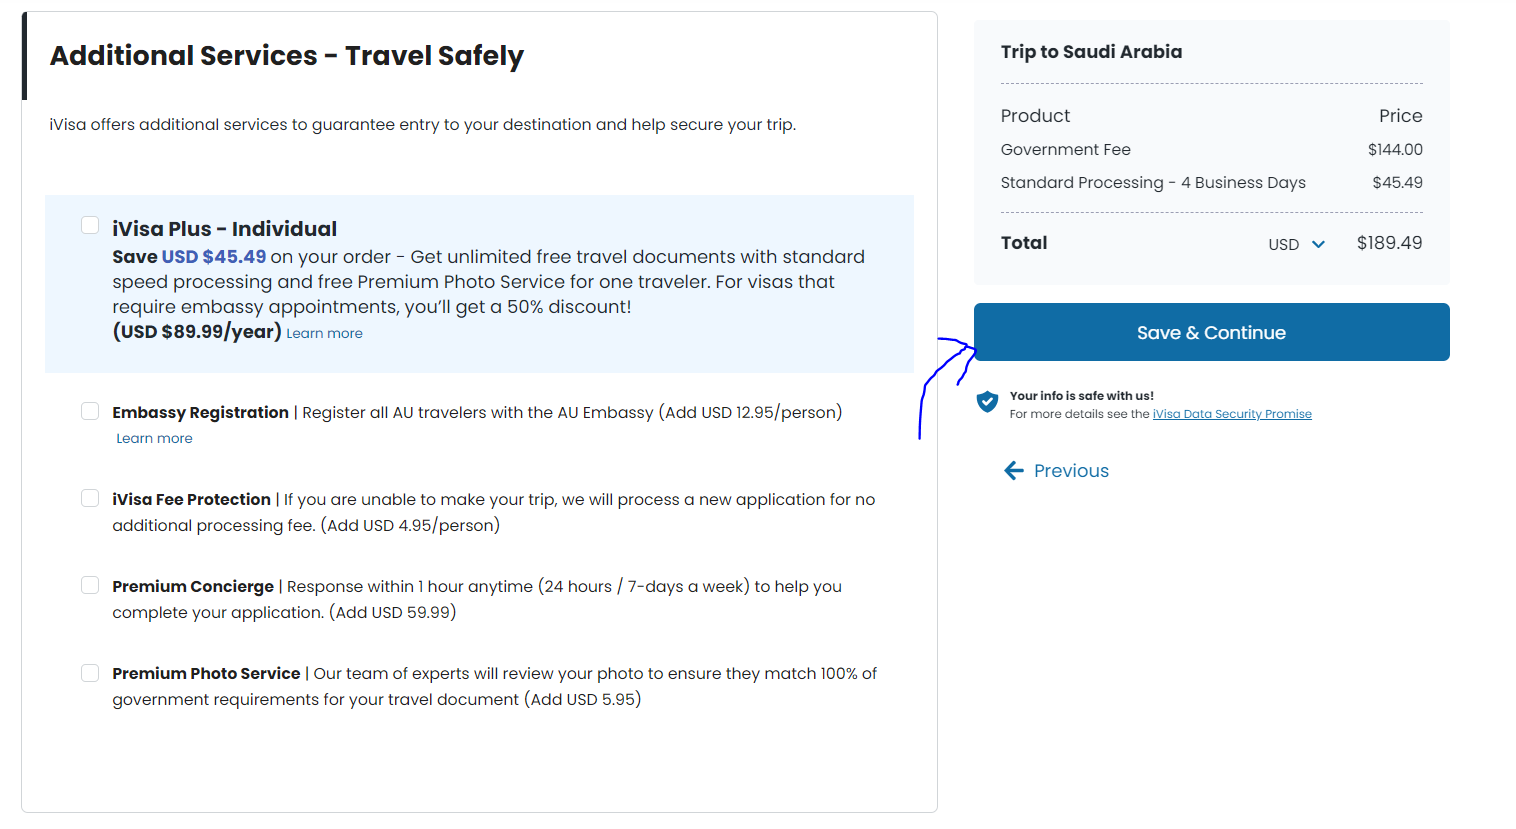Screen dimensions: 1516x829
Task: Click the $189.49 total amount
Action: tap(1389, 243)
